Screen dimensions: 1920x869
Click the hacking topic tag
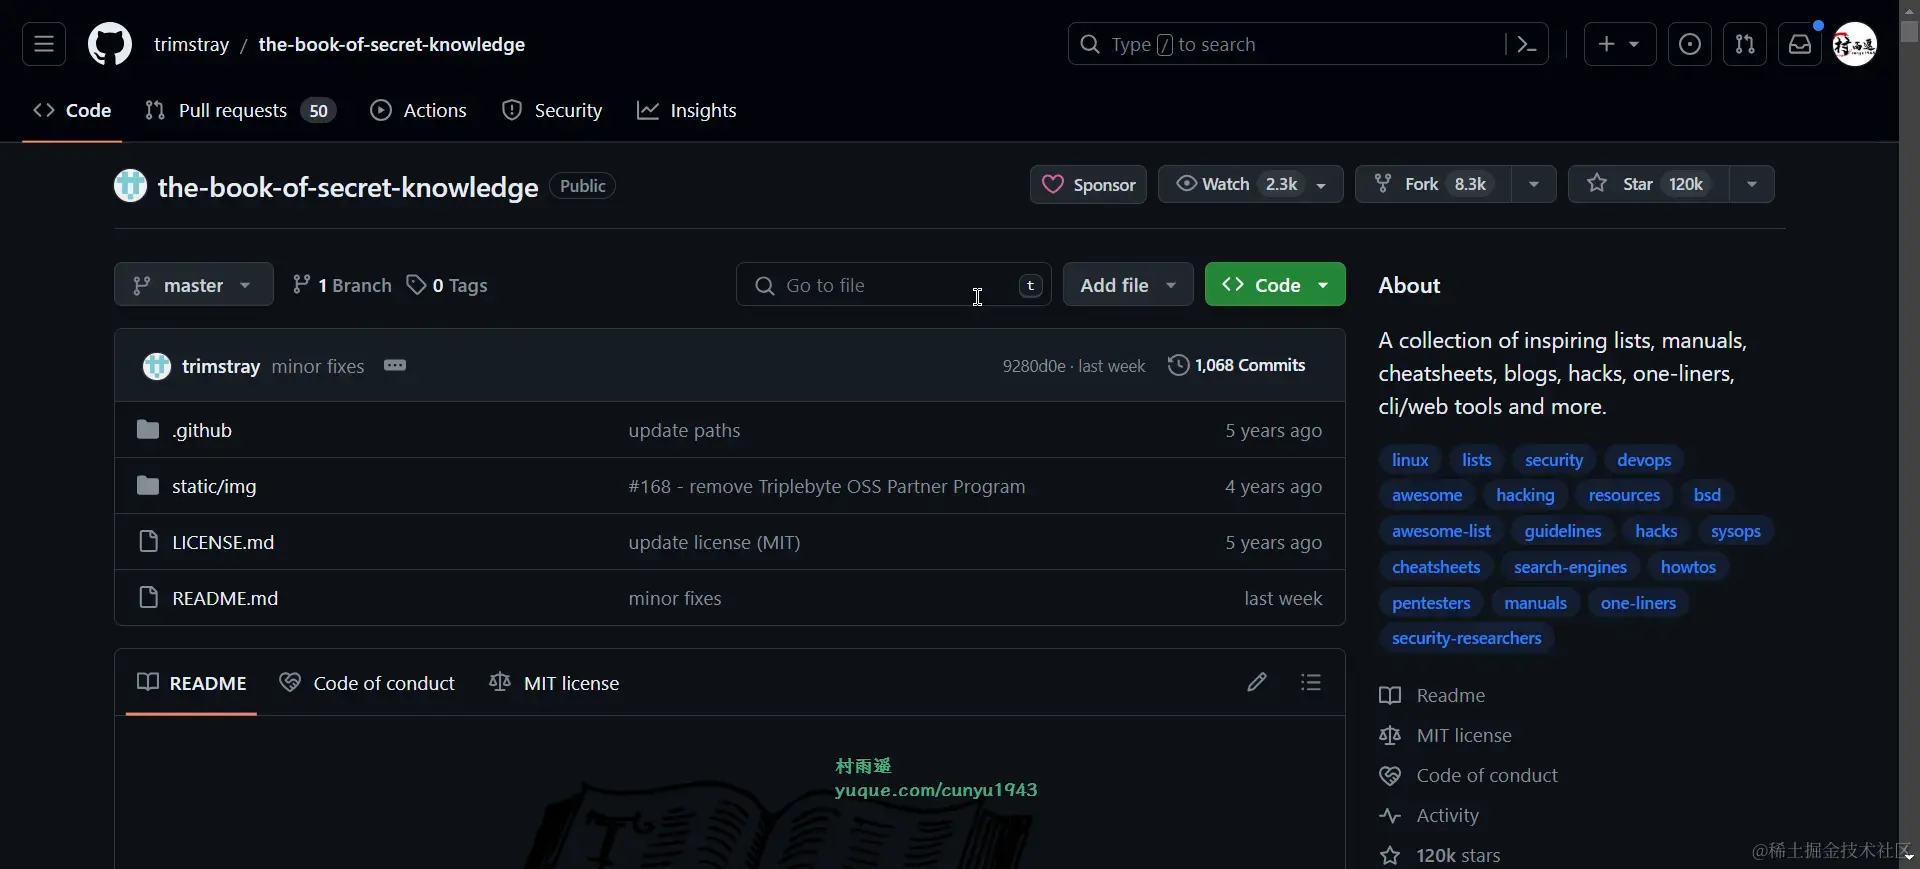(x=1525, y=495)
